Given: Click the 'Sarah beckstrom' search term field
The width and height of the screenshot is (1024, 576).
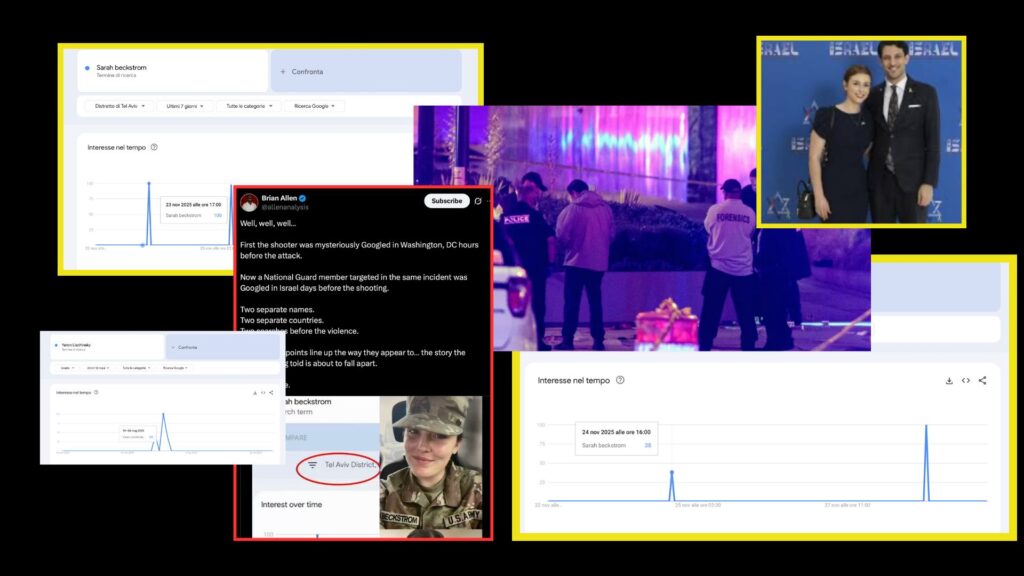Looking at the screenshot, I should [172, 71].
